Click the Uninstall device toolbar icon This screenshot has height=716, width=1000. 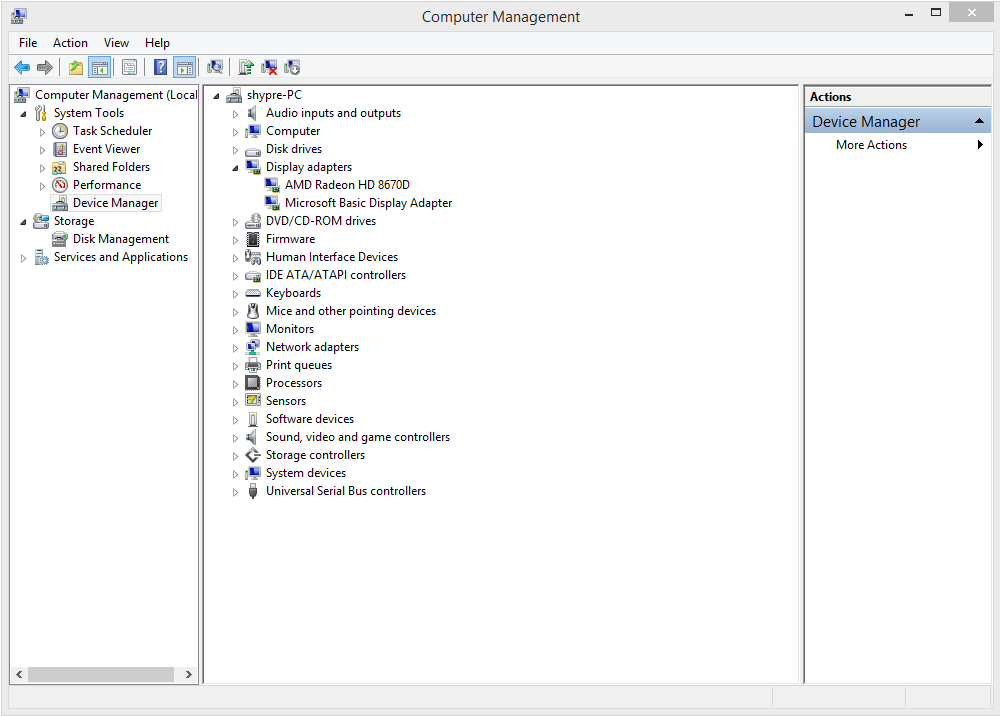[x=269, y=67]
